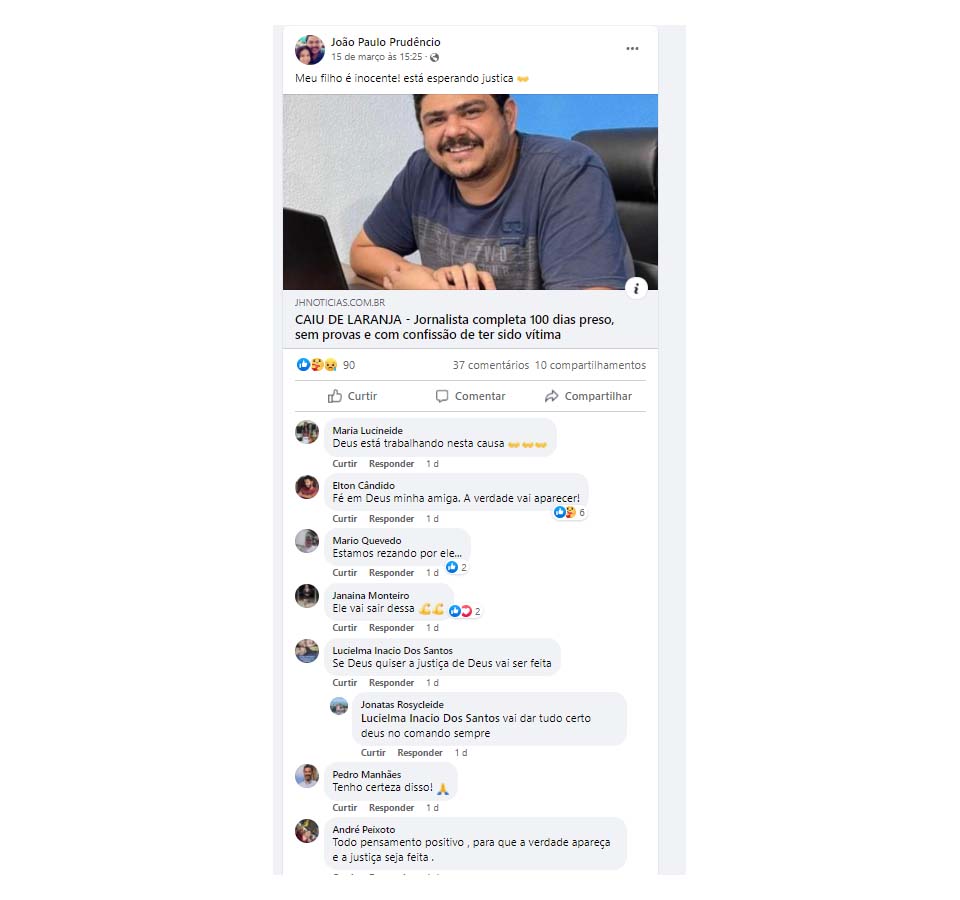Open the article photo thumbnail

tap(470, 192)
